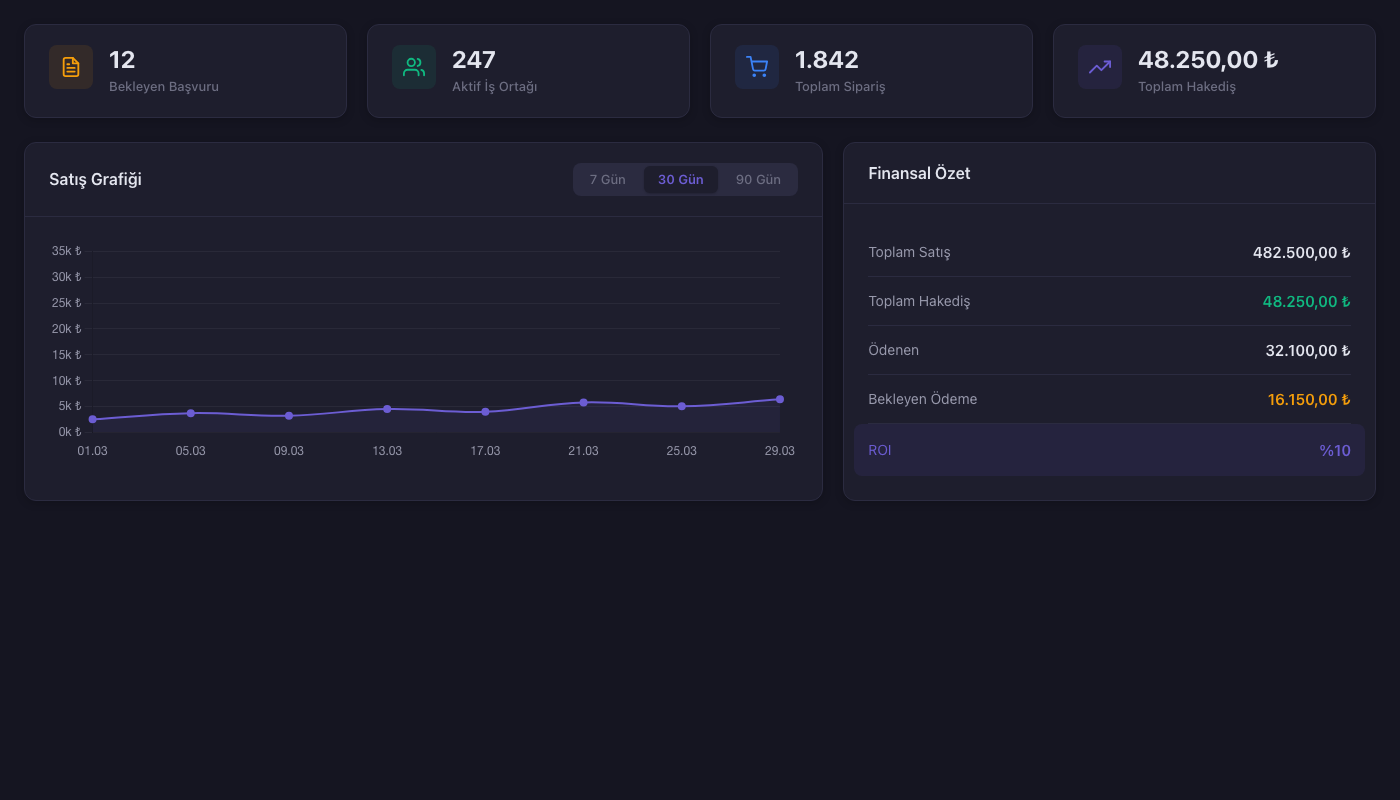
Task: Click the trending chart icon on Toplam Hakediş card
Action: pos(1099,67)
